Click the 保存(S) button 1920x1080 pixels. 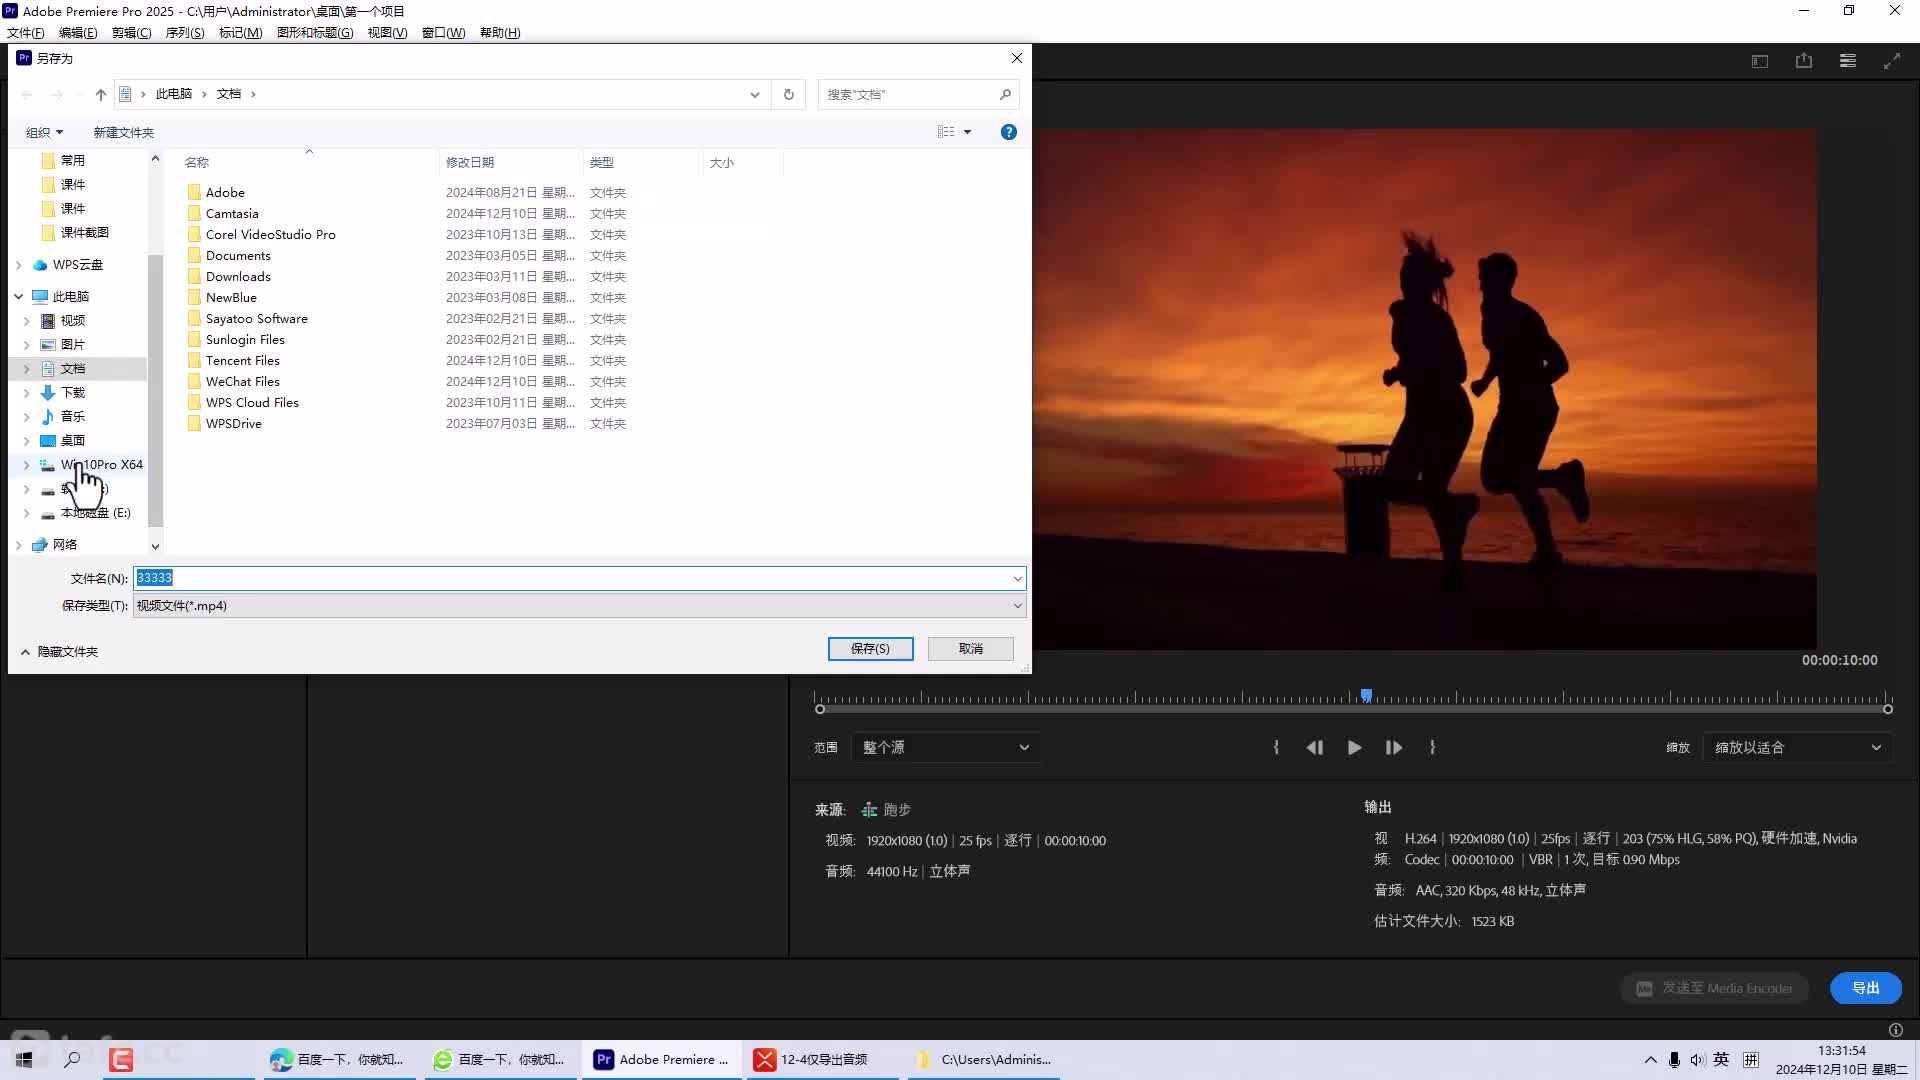pyautogui.click(x=870, y=648)
